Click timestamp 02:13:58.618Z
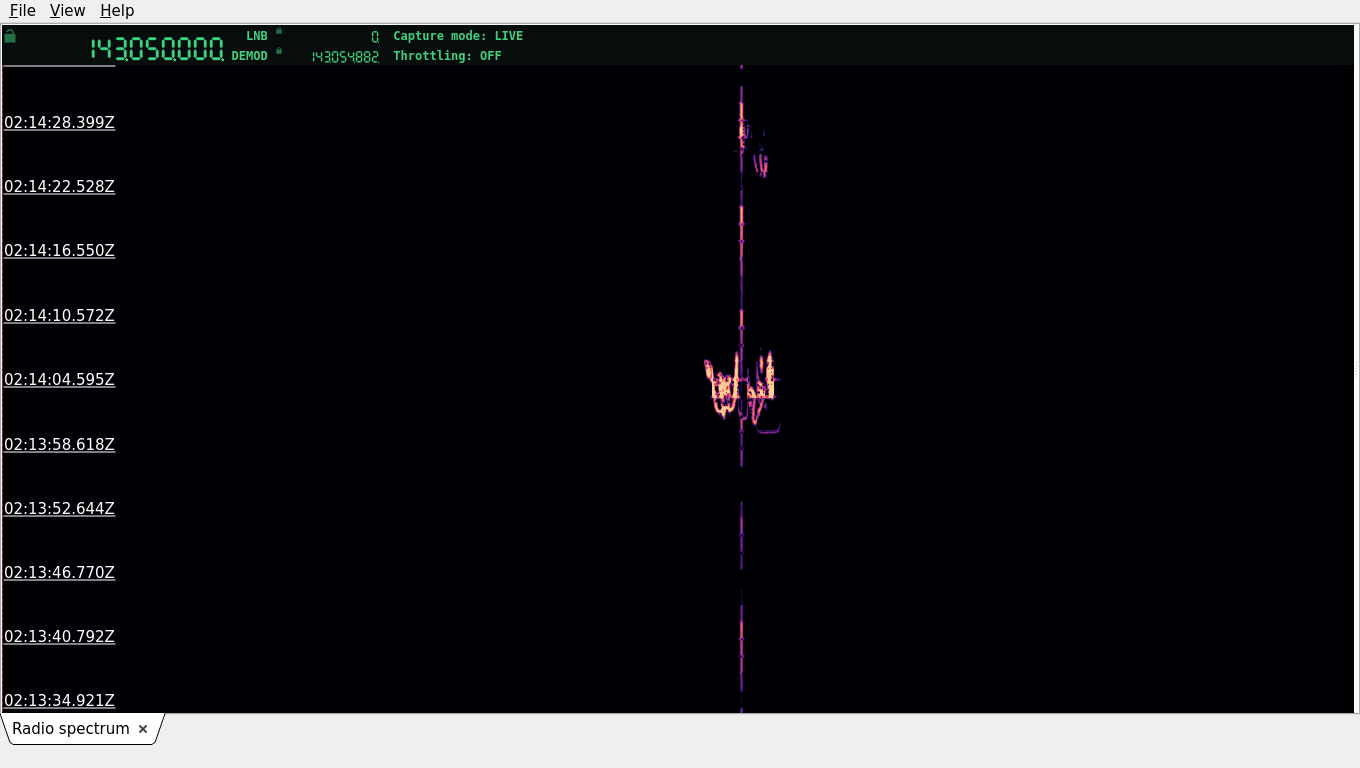Screen dimensions: 1360x768 pos(59,445)
